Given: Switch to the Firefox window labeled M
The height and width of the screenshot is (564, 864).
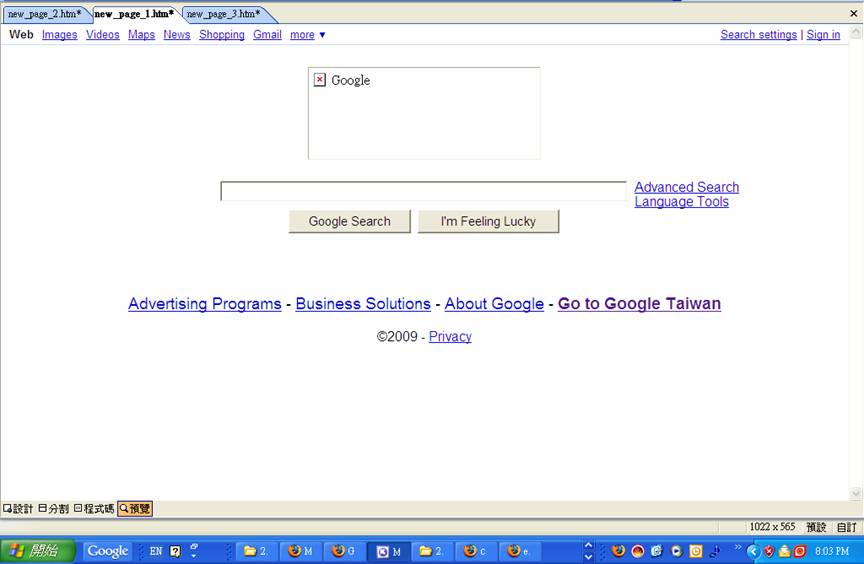Looking at the screenshot, I should click(x=300, y=551).
